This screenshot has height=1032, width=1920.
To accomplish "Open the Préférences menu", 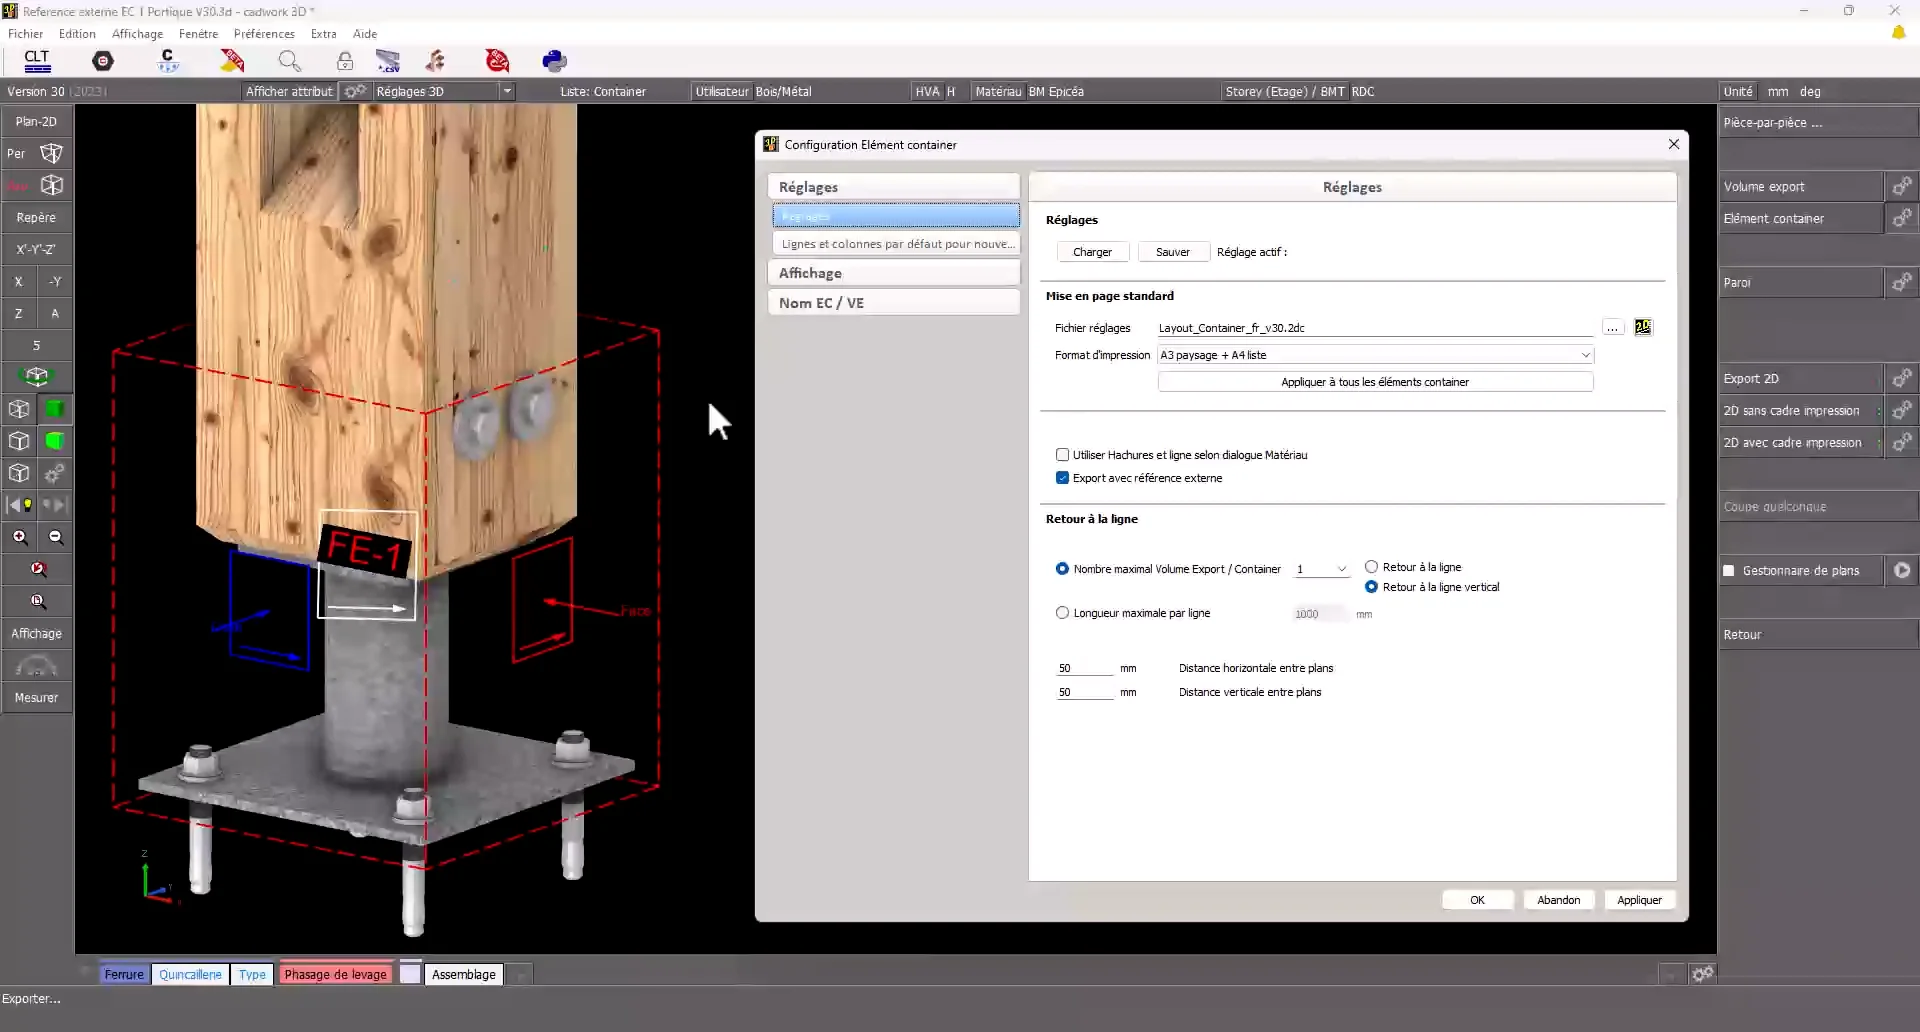I will click(x=264, y=34).
